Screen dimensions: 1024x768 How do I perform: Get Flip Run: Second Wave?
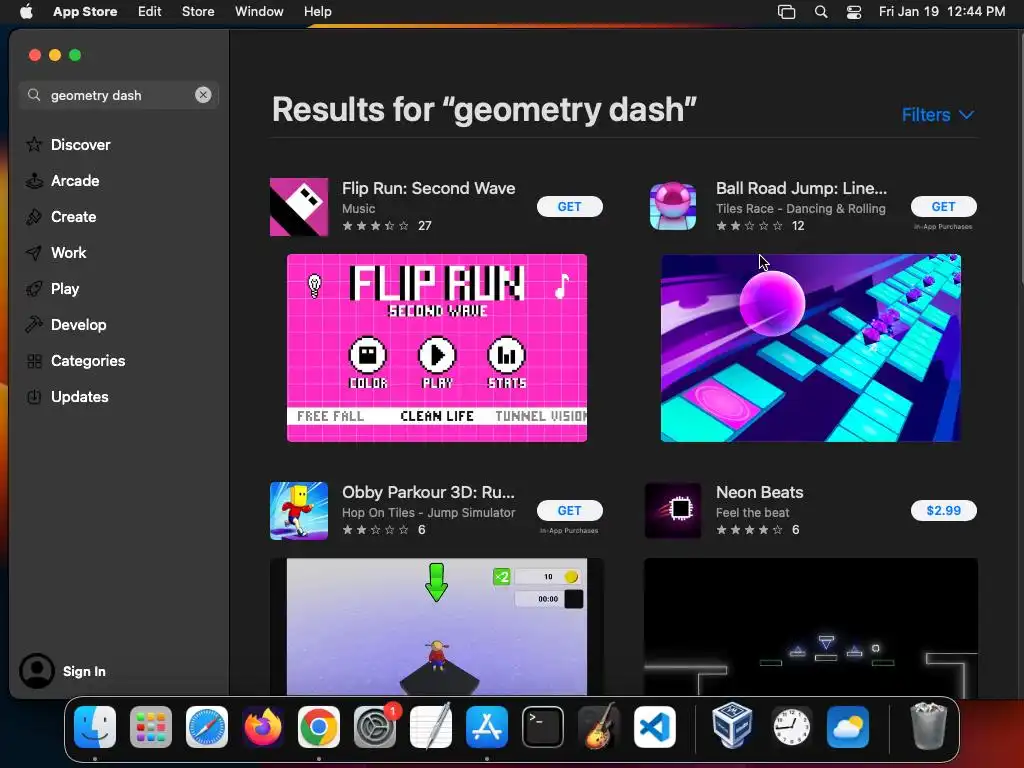569,206
